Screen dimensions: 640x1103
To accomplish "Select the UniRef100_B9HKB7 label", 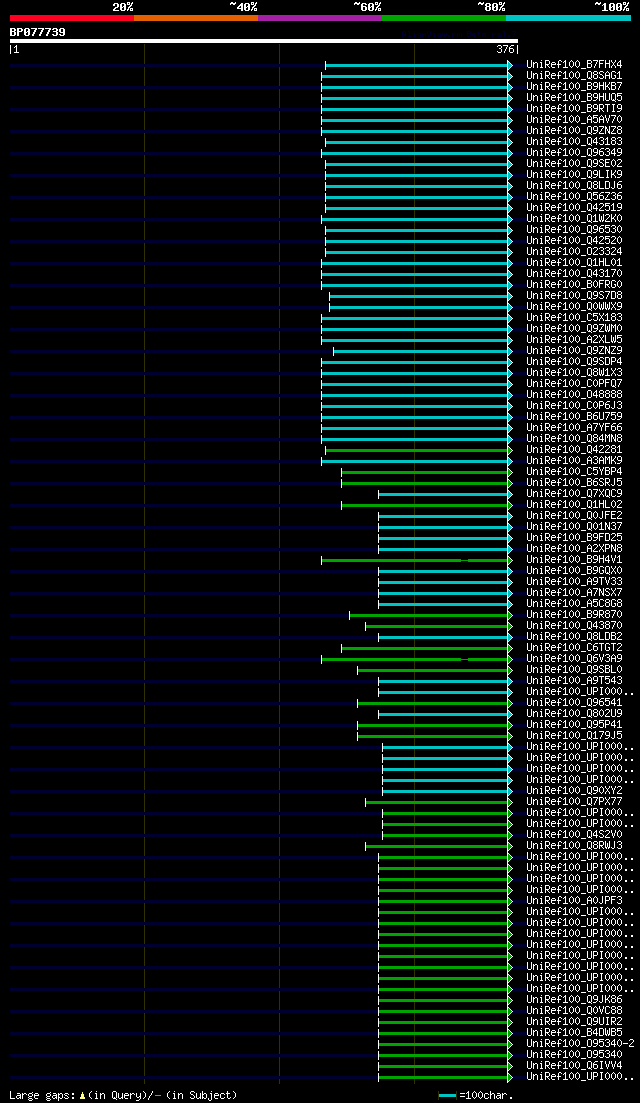I will tap(574, 87).
